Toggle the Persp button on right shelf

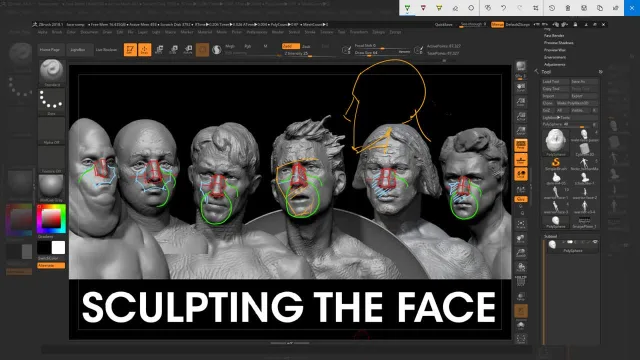point(521,145)
